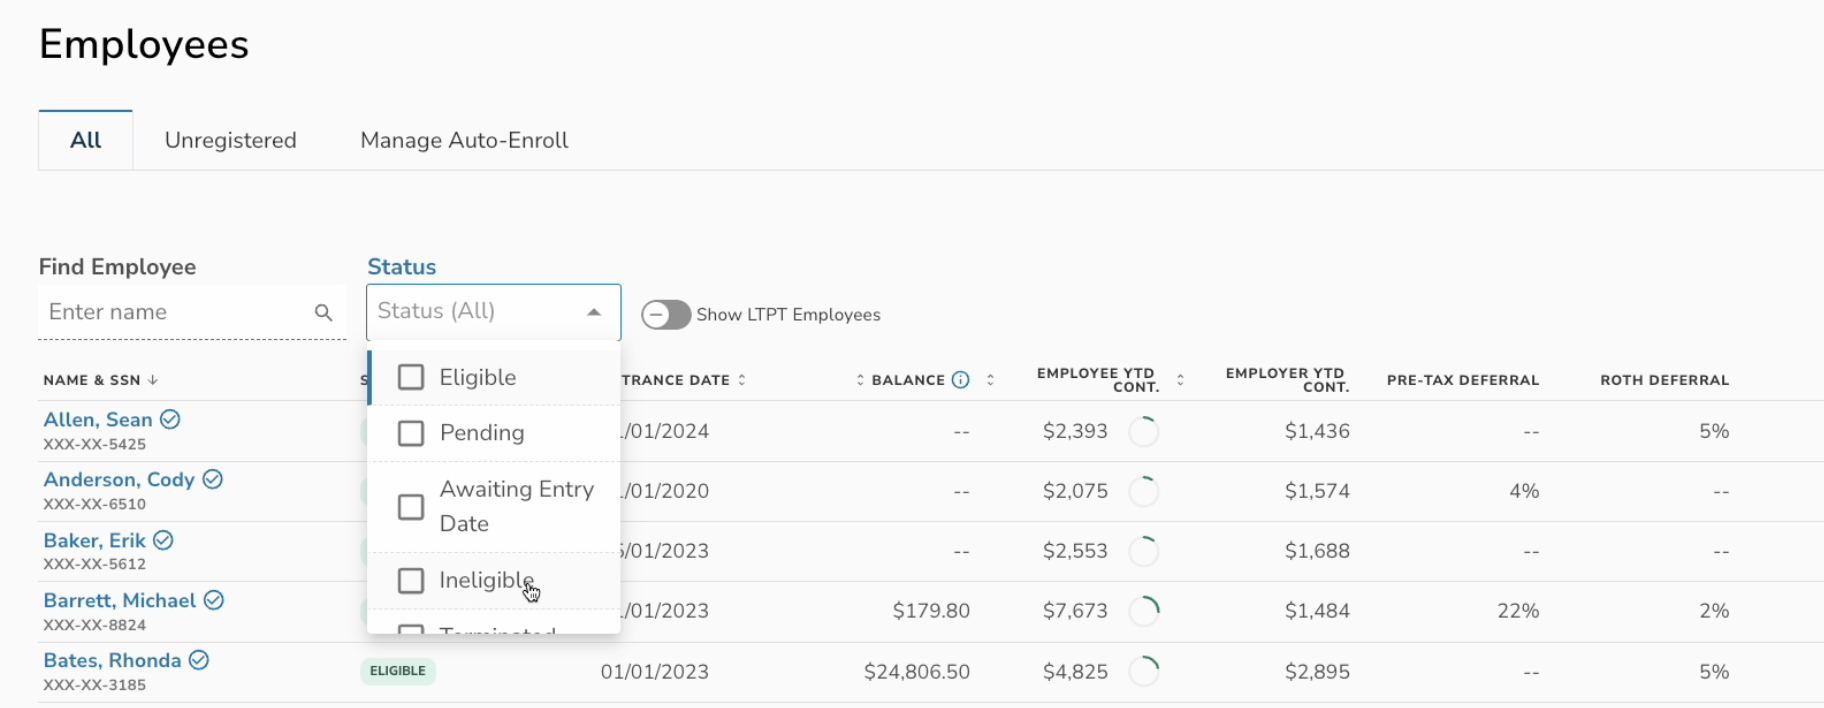Focus the Enter name search field
1824x708 pixels.
tap(175, 312)
